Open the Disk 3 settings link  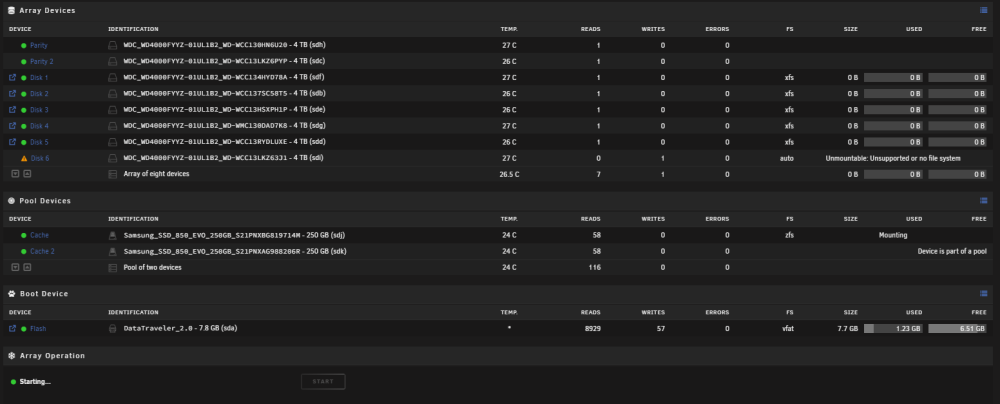(x=39, y=110)
